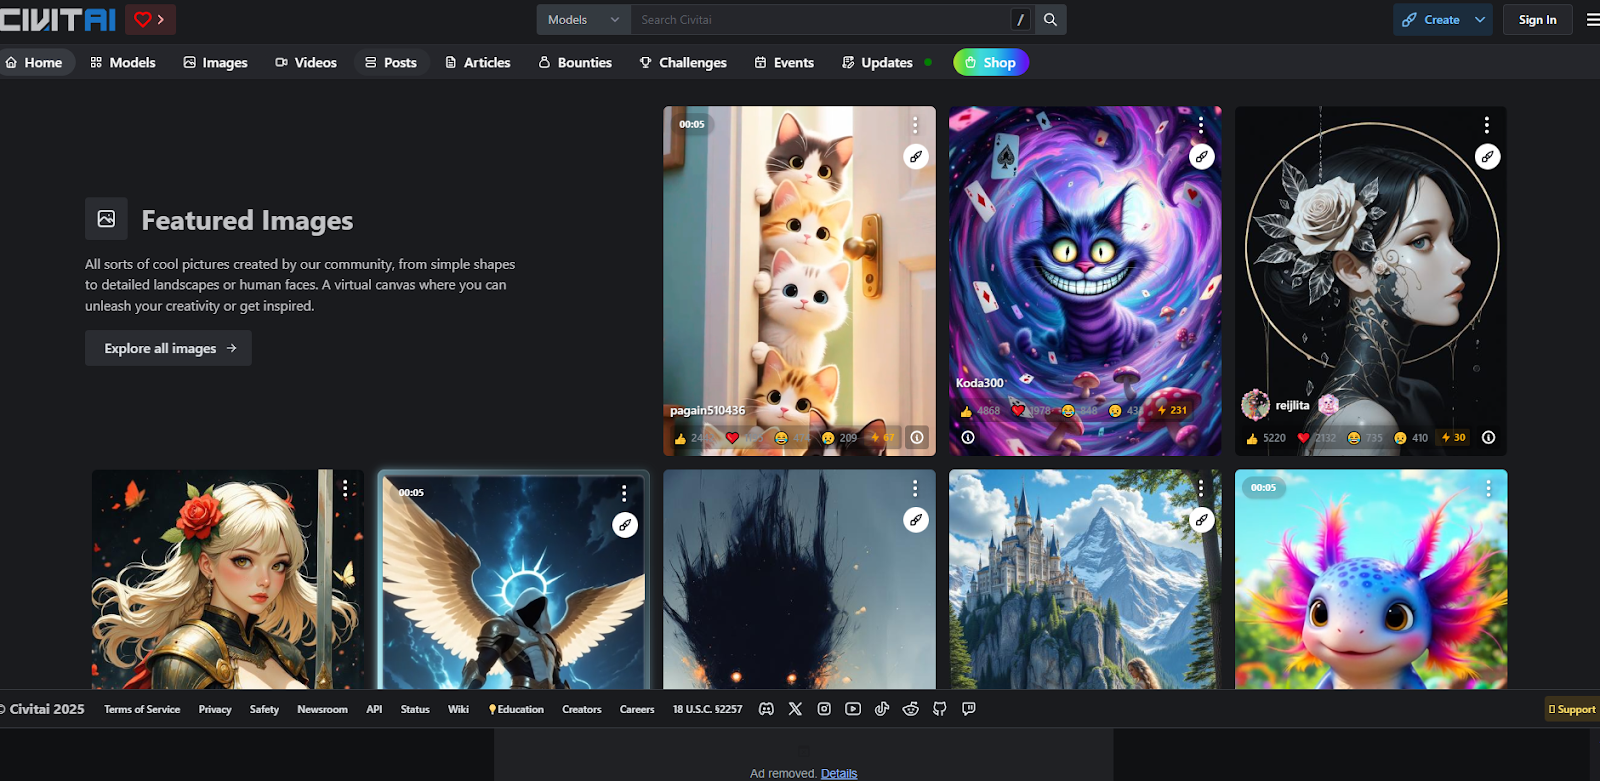This screenshot has width=1600, height=781.
Task: Click the search magnifier button
Action: pos(1050,19)
